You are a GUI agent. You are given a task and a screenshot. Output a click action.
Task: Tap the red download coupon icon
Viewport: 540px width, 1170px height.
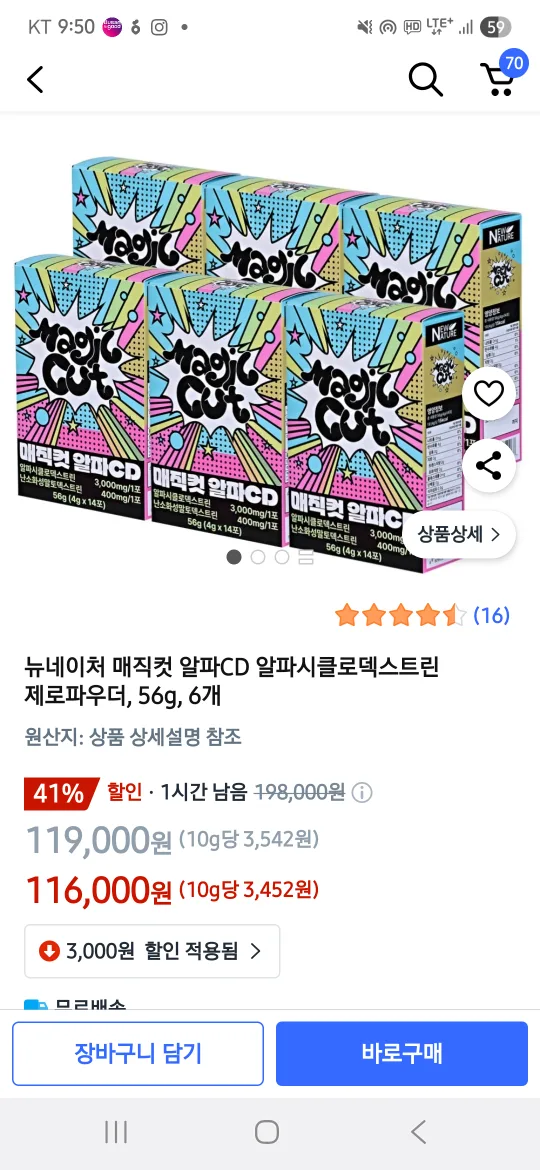49,951
